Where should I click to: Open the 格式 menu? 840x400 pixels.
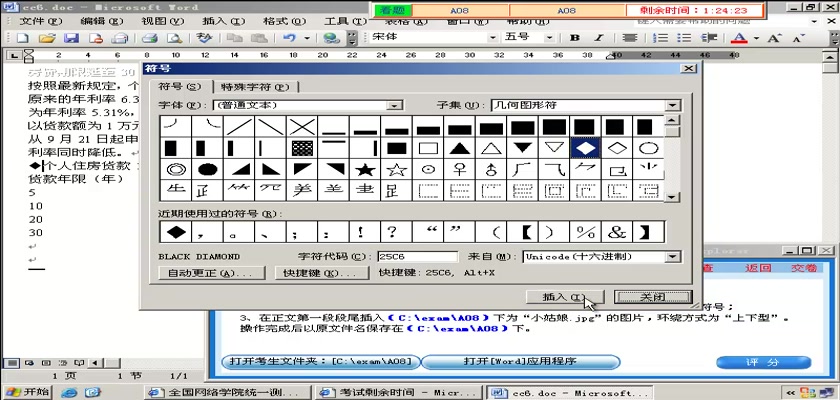(x=284, y=21)
